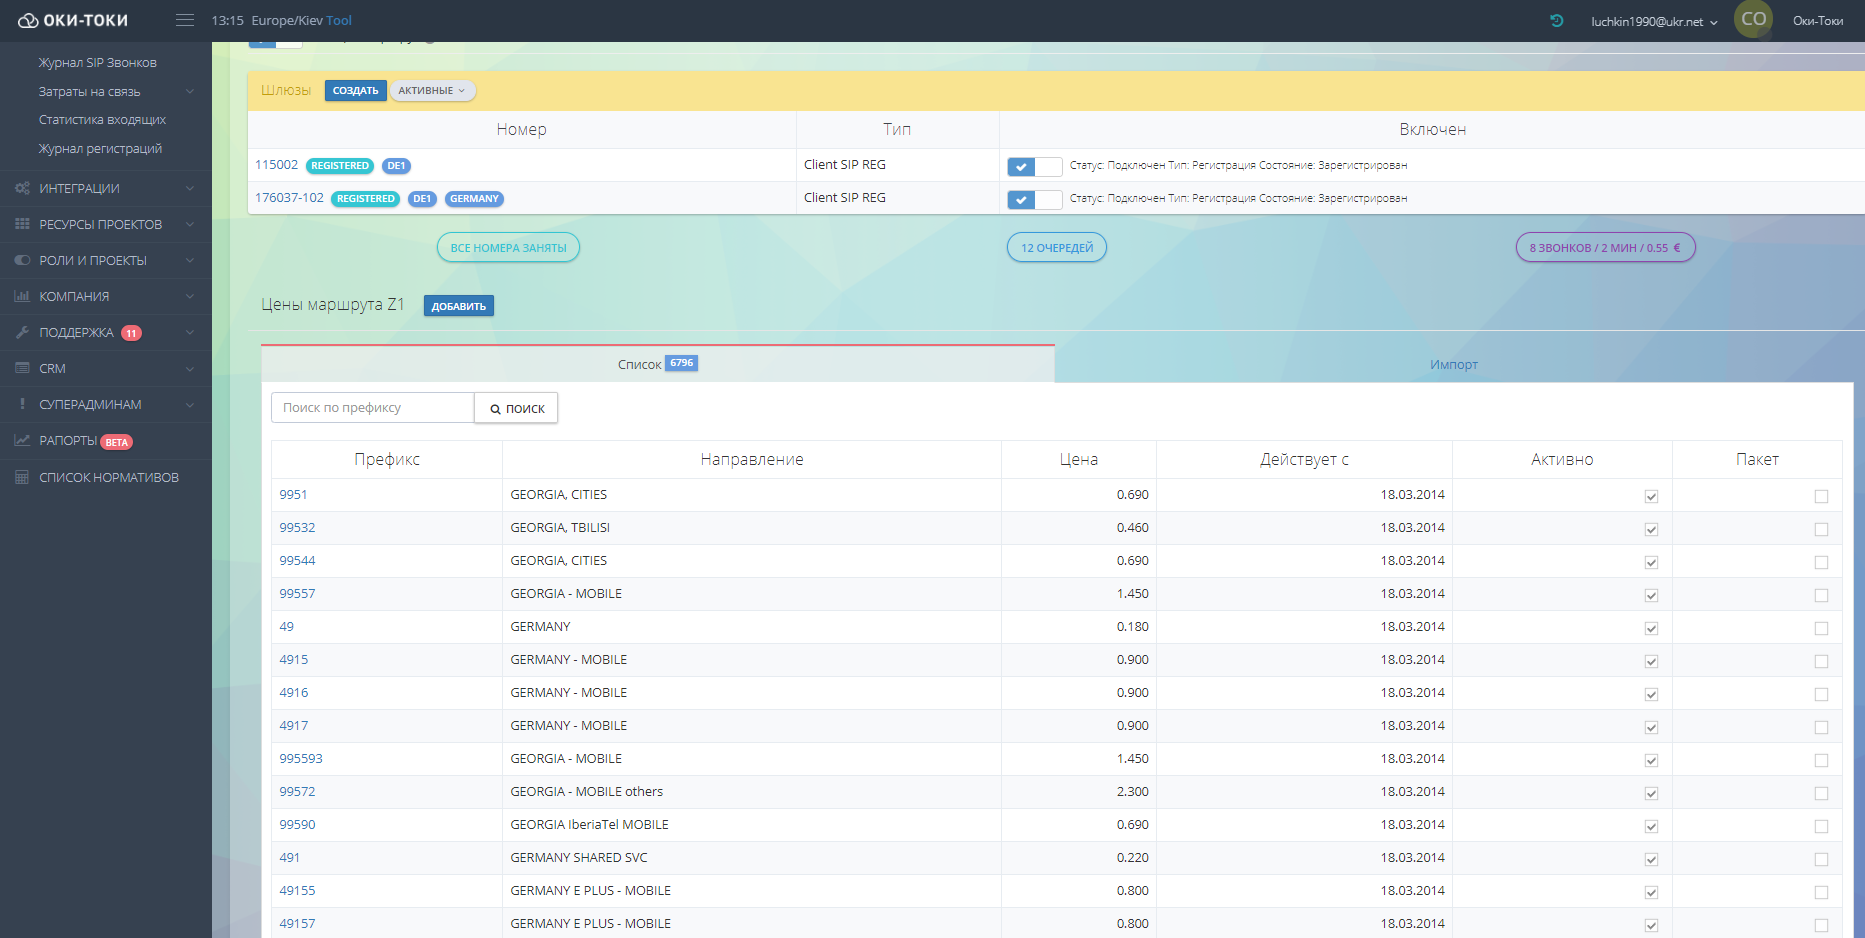Open prefix 99532 link

point(297,527)
